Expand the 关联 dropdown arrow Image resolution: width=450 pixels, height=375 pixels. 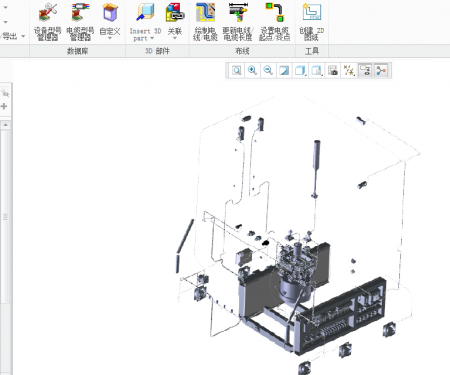[175, 38]
